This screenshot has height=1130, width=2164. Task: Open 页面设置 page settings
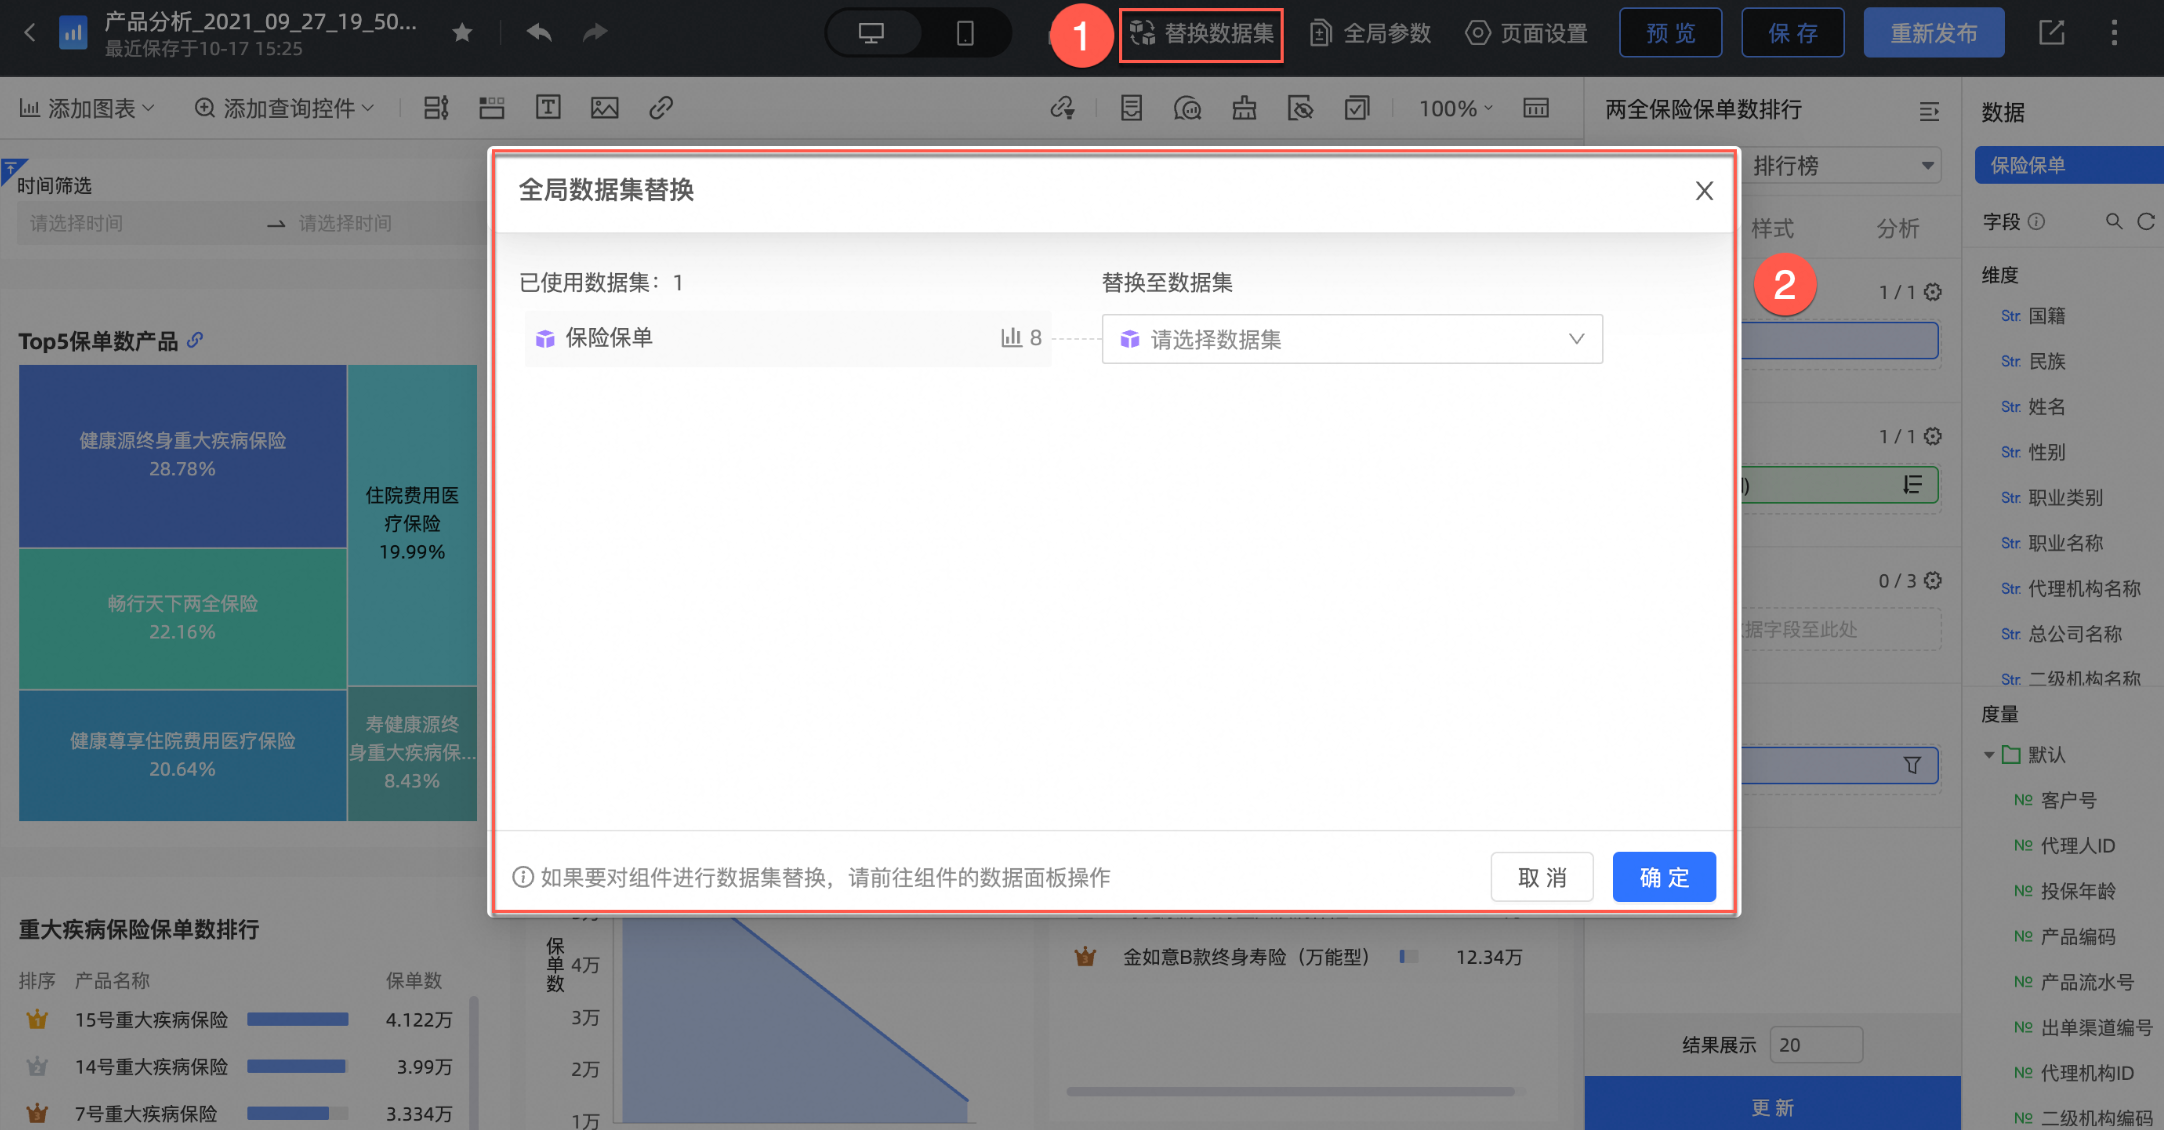pyautogui.click(x=1527, y=34)
